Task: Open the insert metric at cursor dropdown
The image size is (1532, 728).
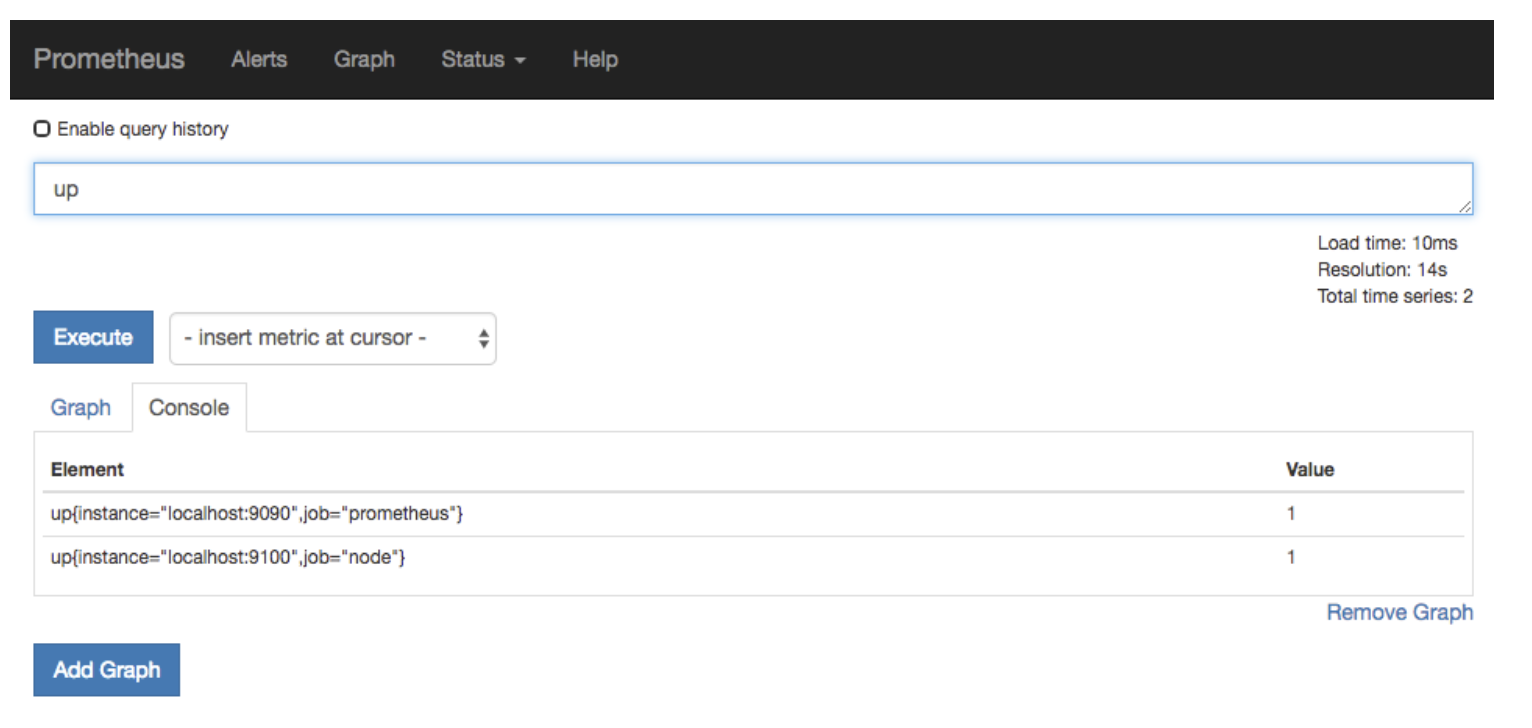Action: [333, 338]
